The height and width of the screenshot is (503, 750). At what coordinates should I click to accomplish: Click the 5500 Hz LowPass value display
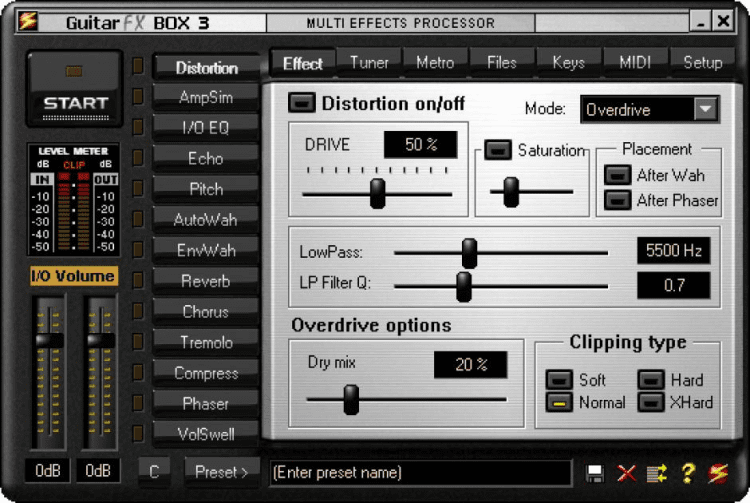pyautogui.click(x=673, y=250)
